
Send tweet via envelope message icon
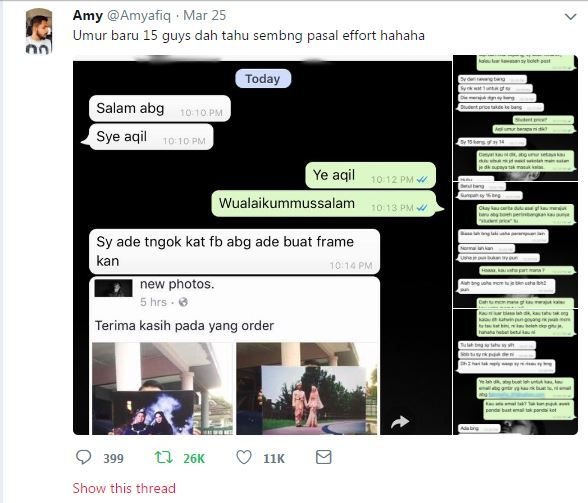click(x=323, y=457)
